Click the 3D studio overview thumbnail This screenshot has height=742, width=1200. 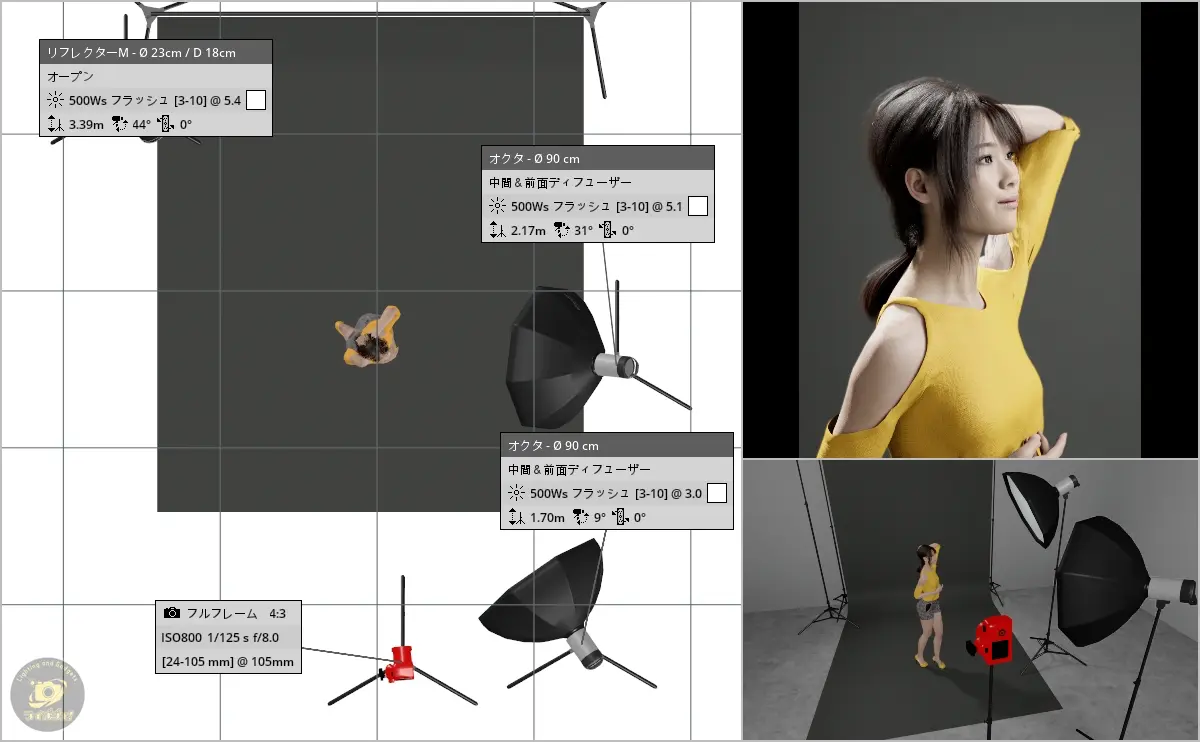pyautogui.click(x=970, y=600)
